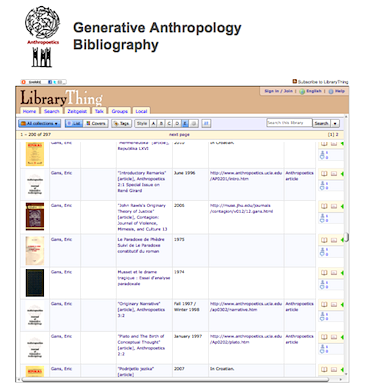This screenshot has height=388, width=366.
Task: Open book icon for Plato and The Birth row
Action: tap(324, 337)
